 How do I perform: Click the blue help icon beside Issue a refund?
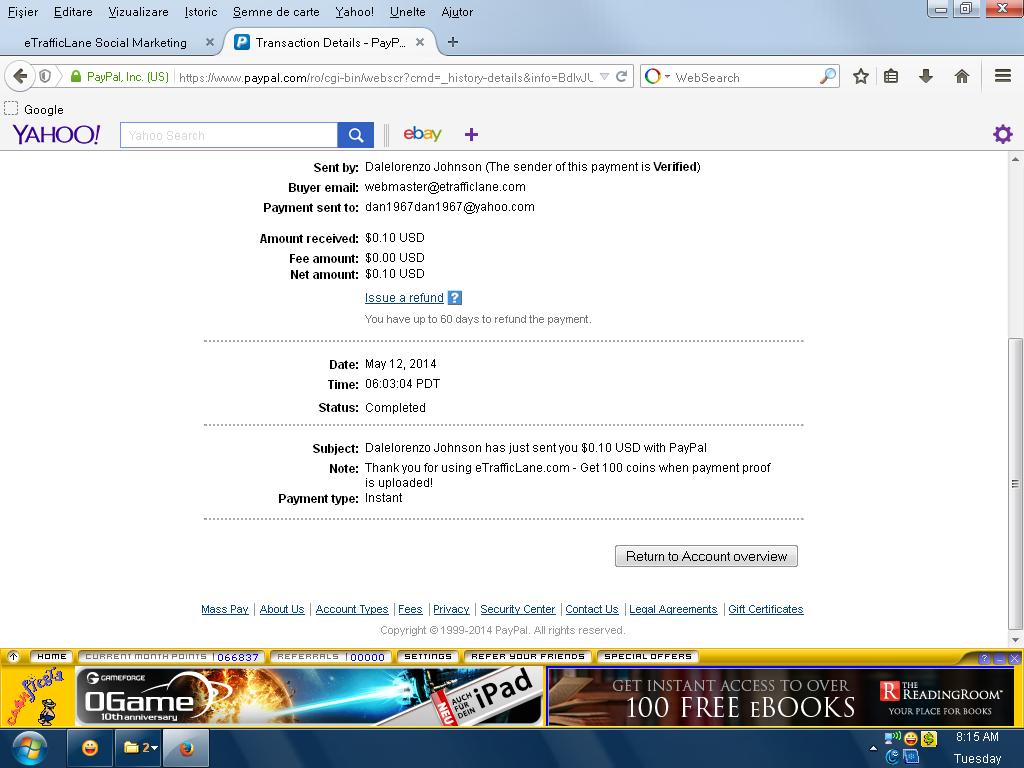pos(455,298)
